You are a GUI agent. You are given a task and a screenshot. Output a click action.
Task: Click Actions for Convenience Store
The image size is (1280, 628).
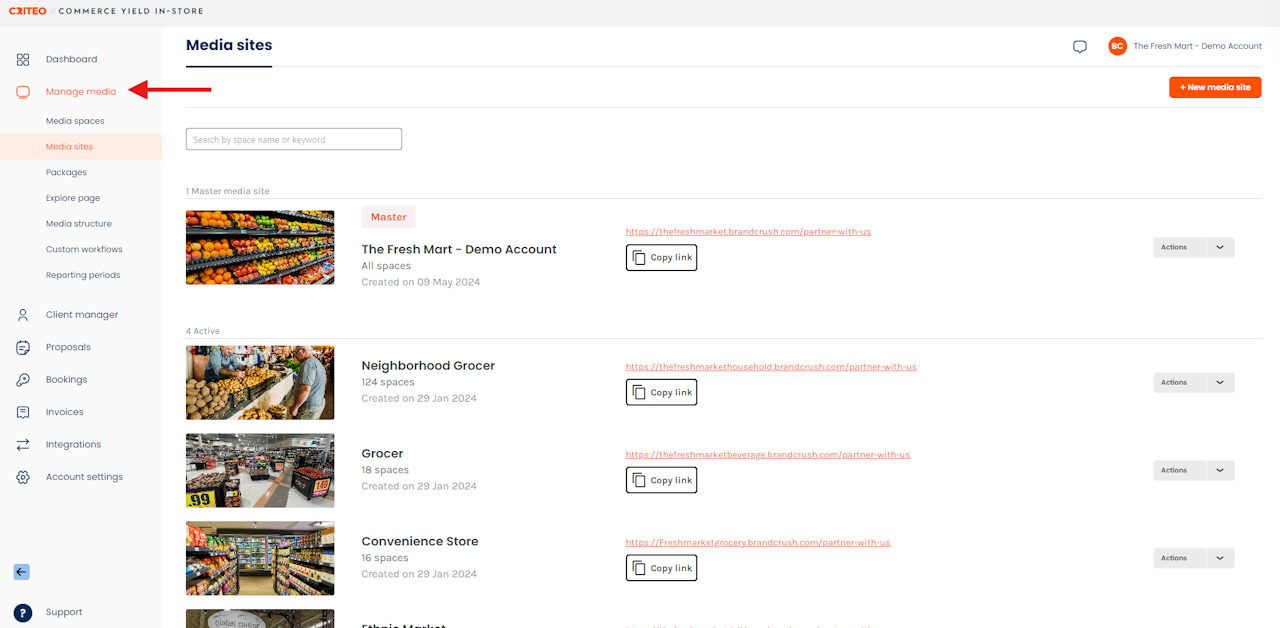click(x=1179, y=558)
